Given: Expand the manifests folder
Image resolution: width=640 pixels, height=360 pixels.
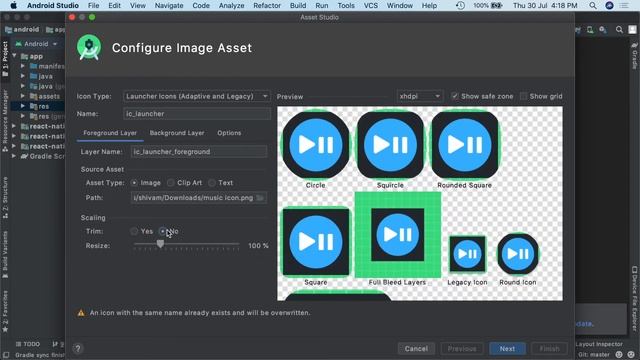Looking at the screenshot, I should point(23,66).
